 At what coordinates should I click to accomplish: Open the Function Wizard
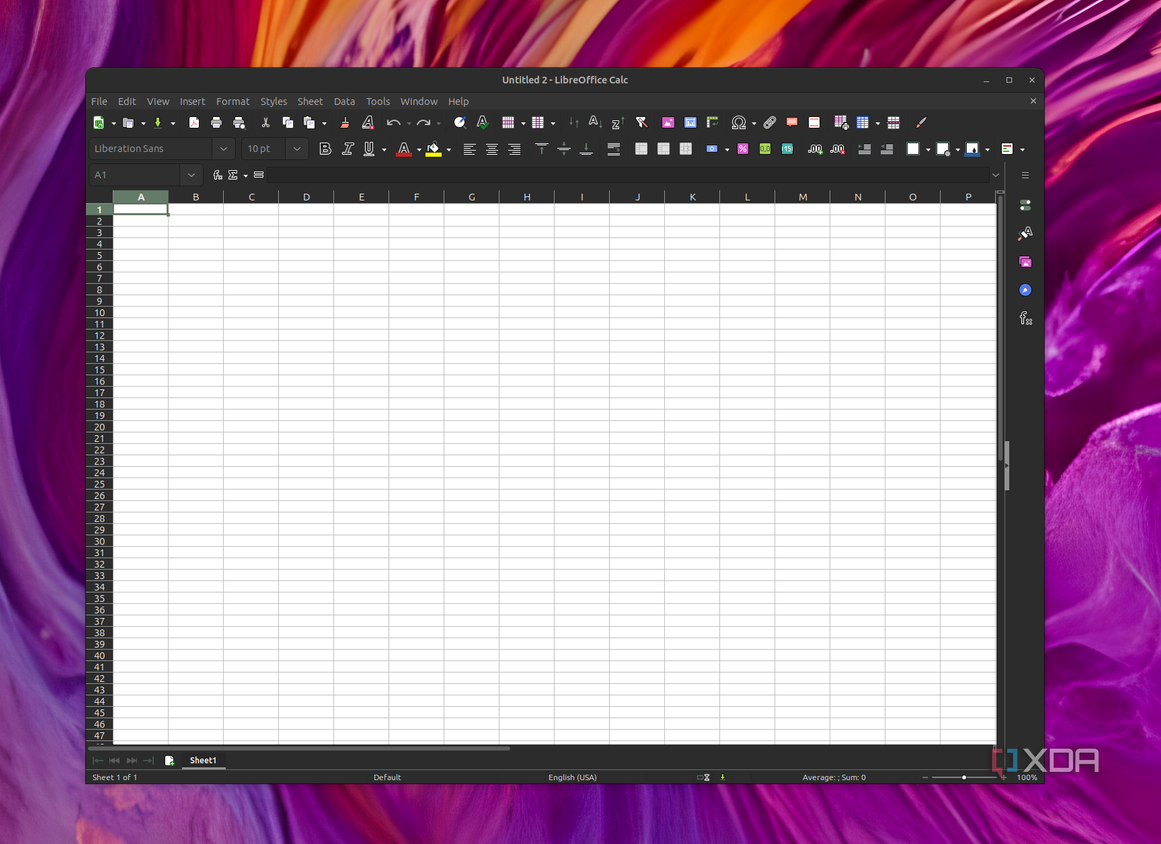point(217,175)
